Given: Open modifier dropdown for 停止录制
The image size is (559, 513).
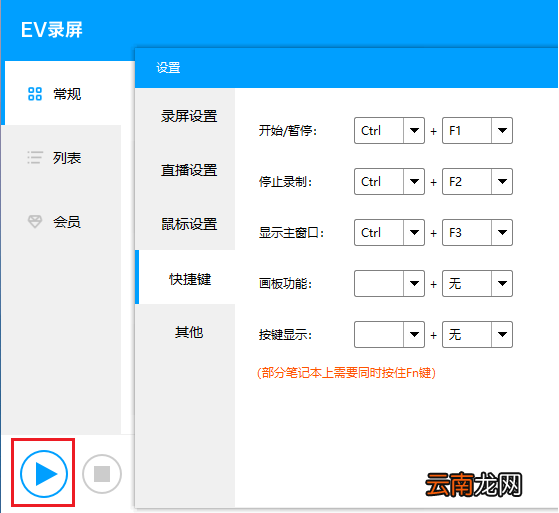Looking at the screenshot, I should coord(389,181).
